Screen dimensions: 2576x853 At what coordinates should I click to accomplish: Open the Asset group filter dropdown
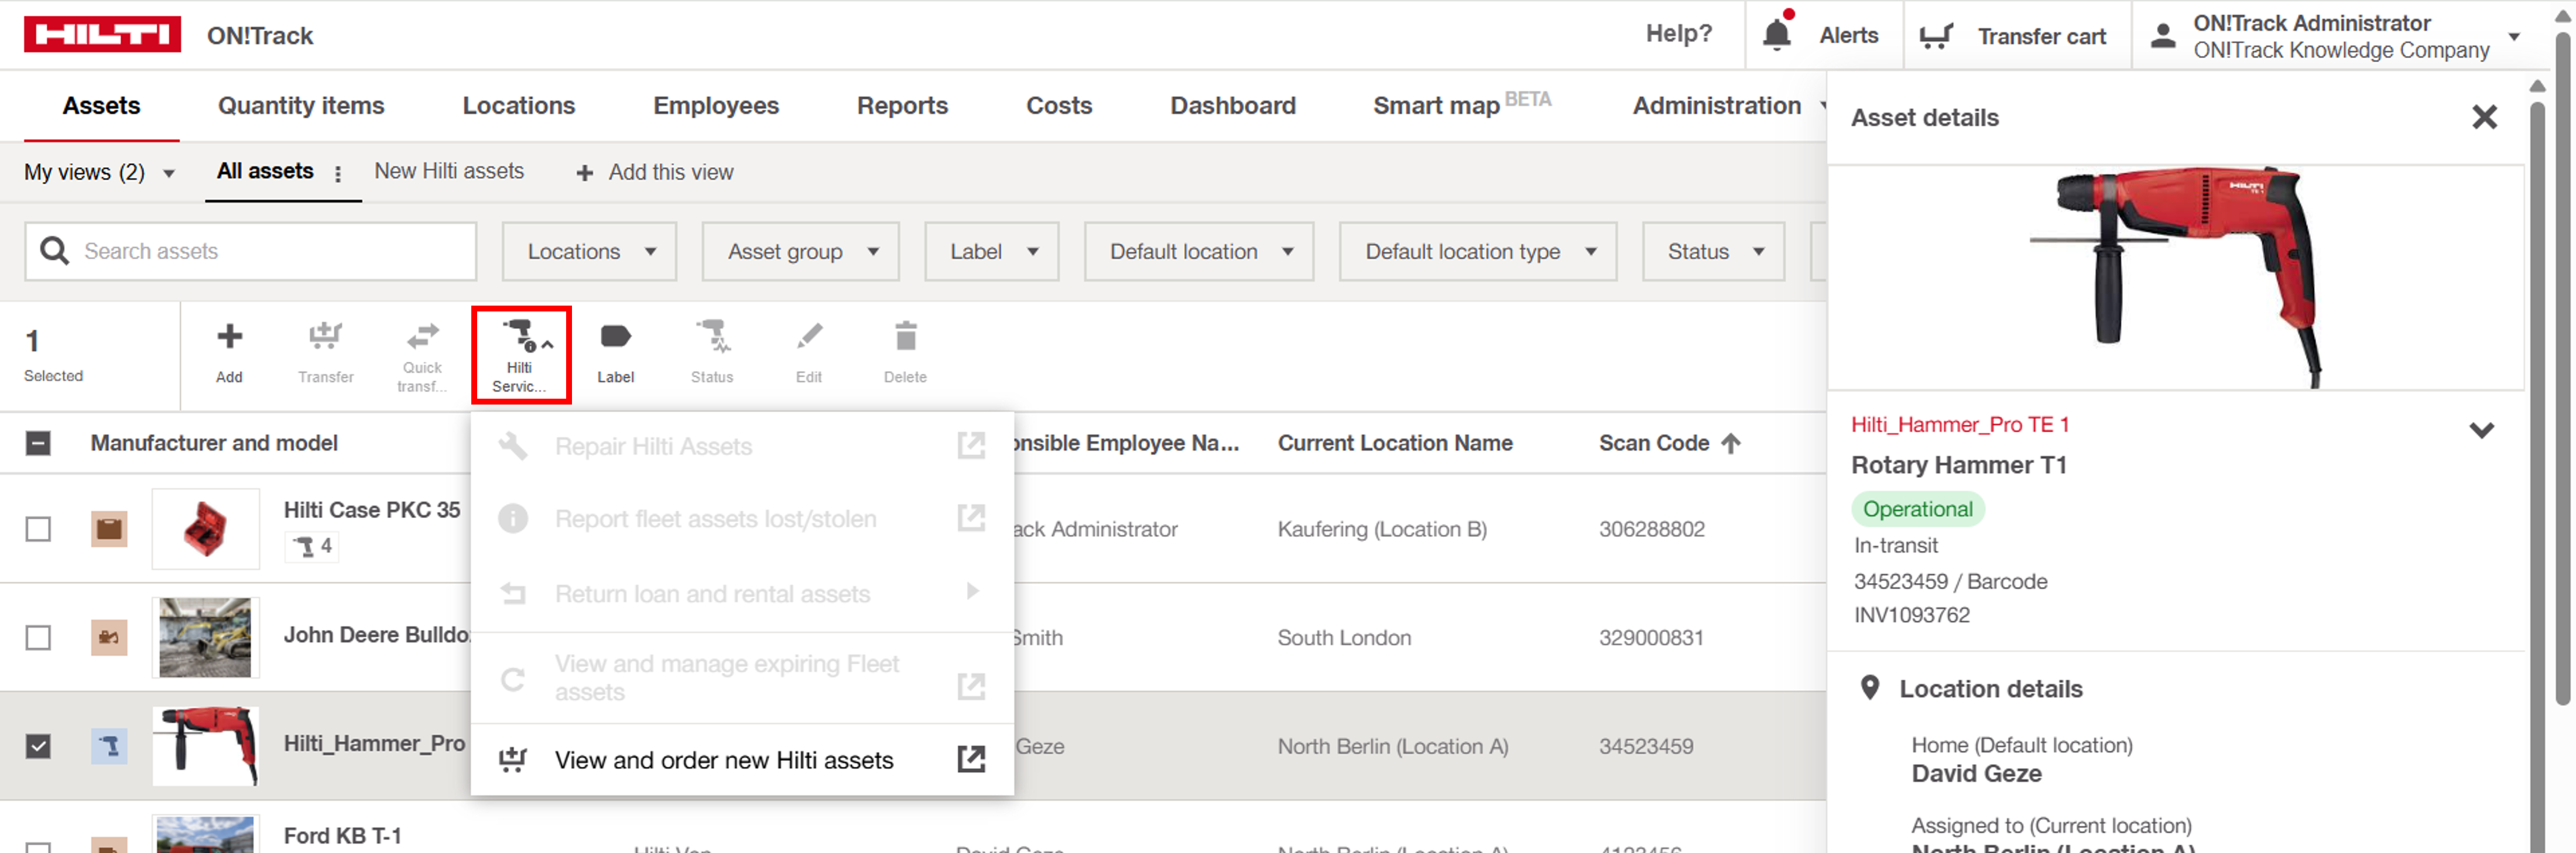tap(800, 251)
